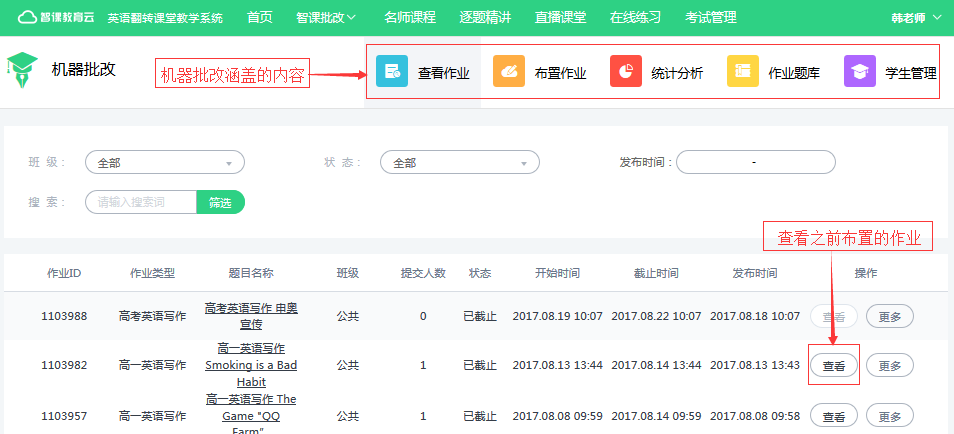Image resolution: width=954 pixels, height=434 pixels.
Task: Open the 逐题精讲 menu
Action: tap(485, 18)
